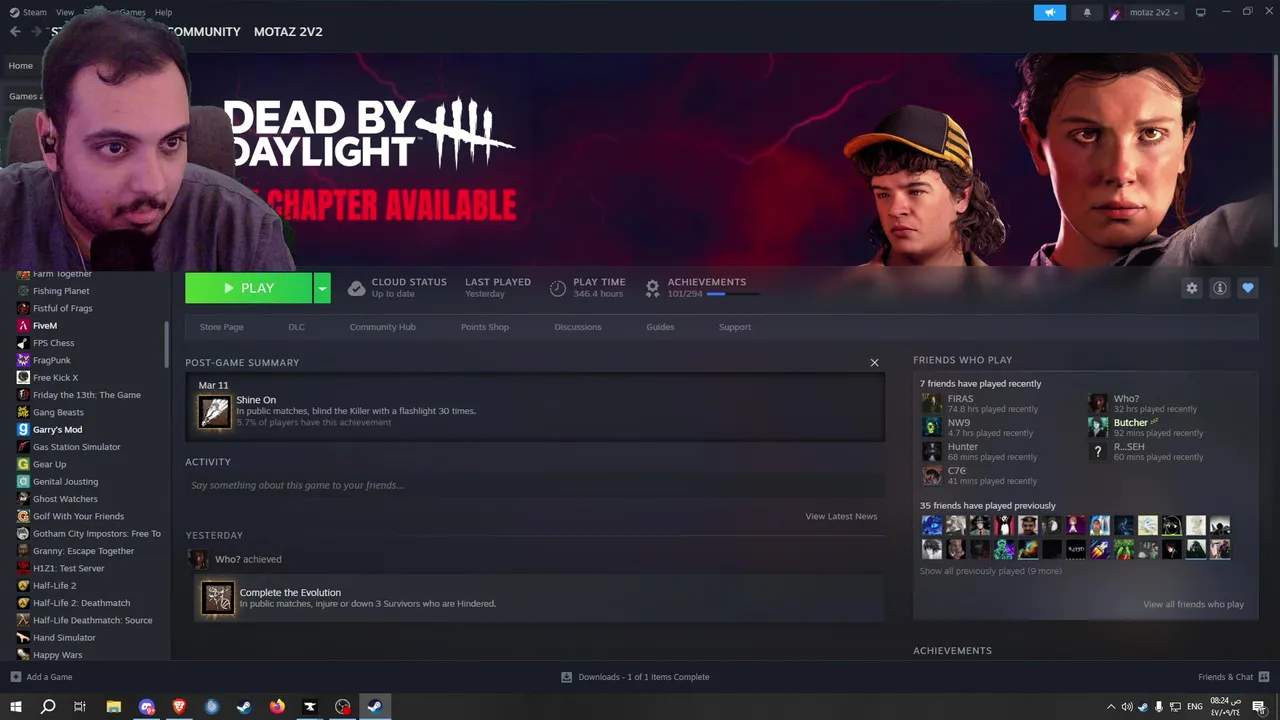Open View all friends who play

1193,604
